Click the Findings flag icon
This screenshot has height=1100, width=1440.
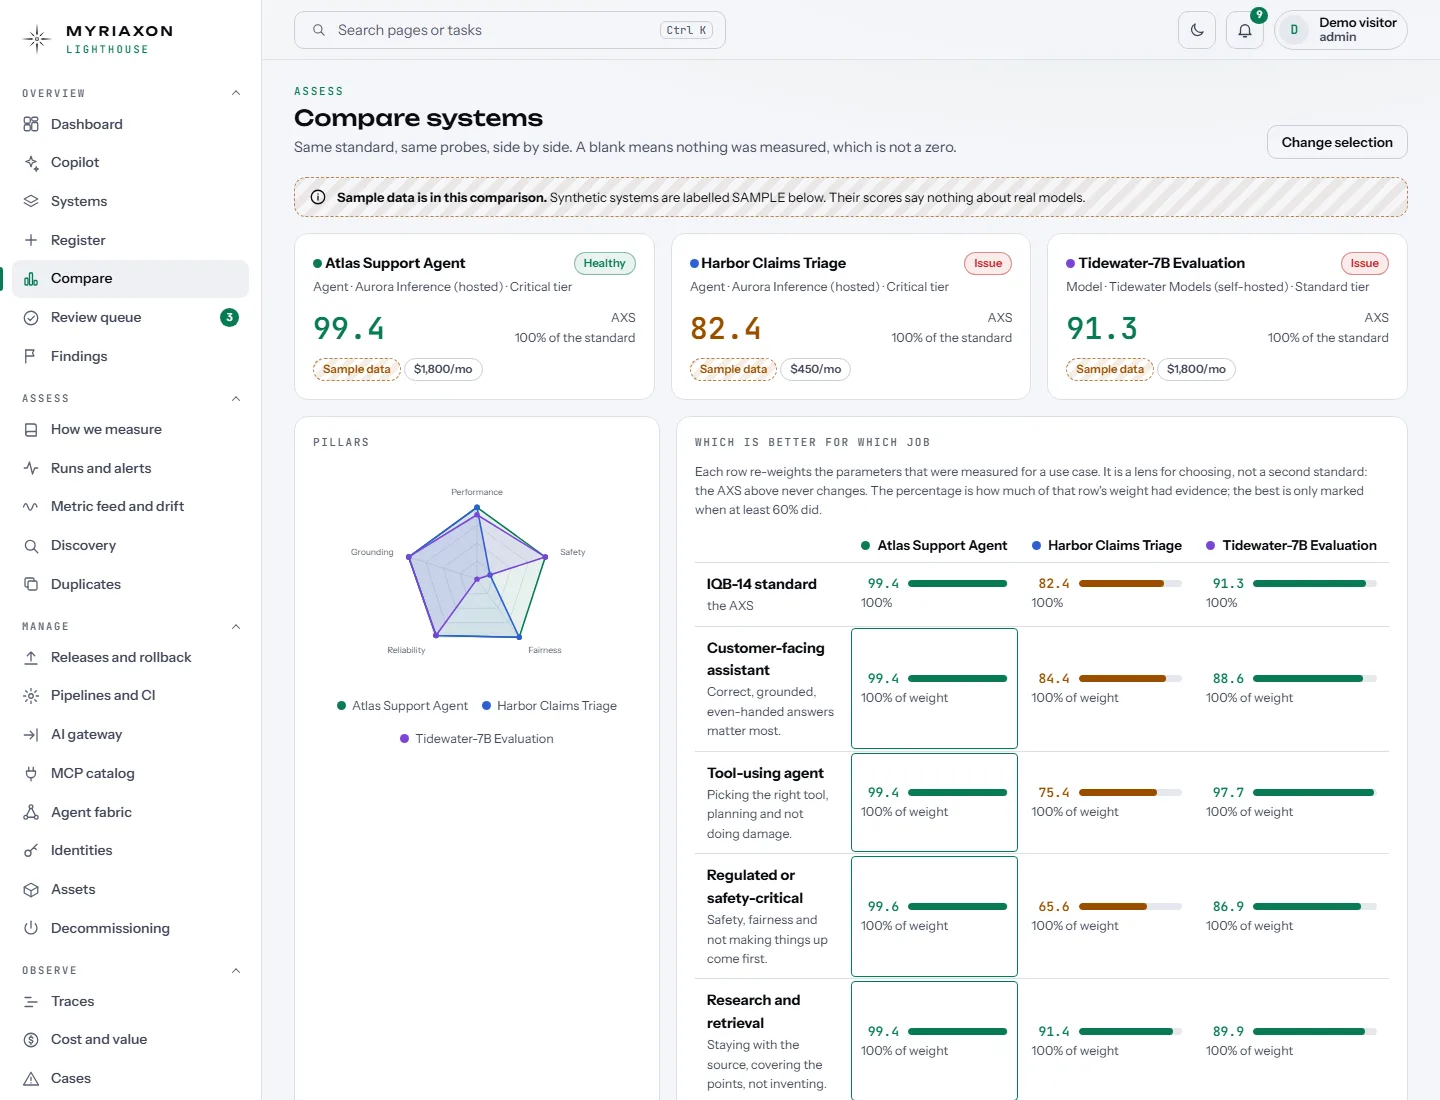coord(31,356)
